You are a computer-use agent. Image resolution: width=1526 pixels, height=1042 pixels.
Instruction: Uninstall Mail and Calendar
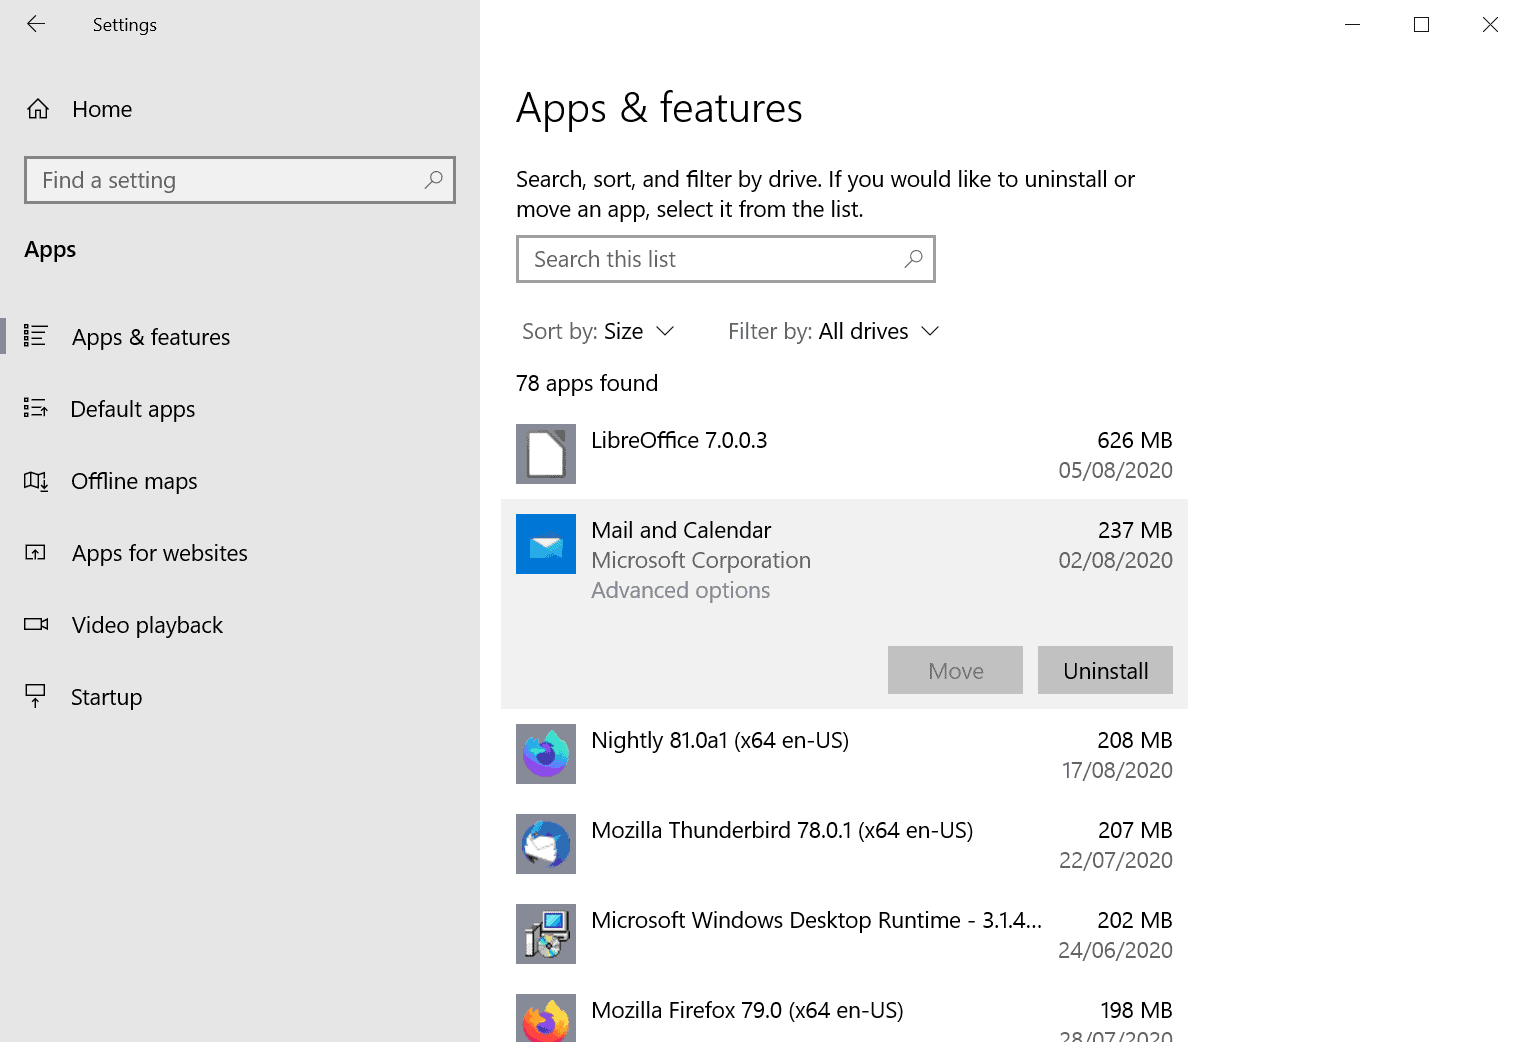pyautogui.click(x=1105, y=670)
